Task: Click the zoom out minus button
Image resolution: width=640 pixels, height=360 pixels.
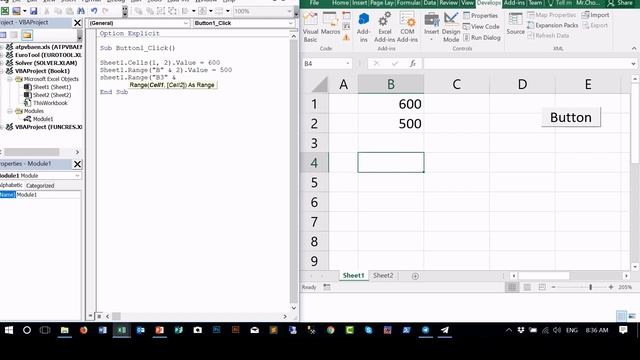Action: (x=553, y=287)
